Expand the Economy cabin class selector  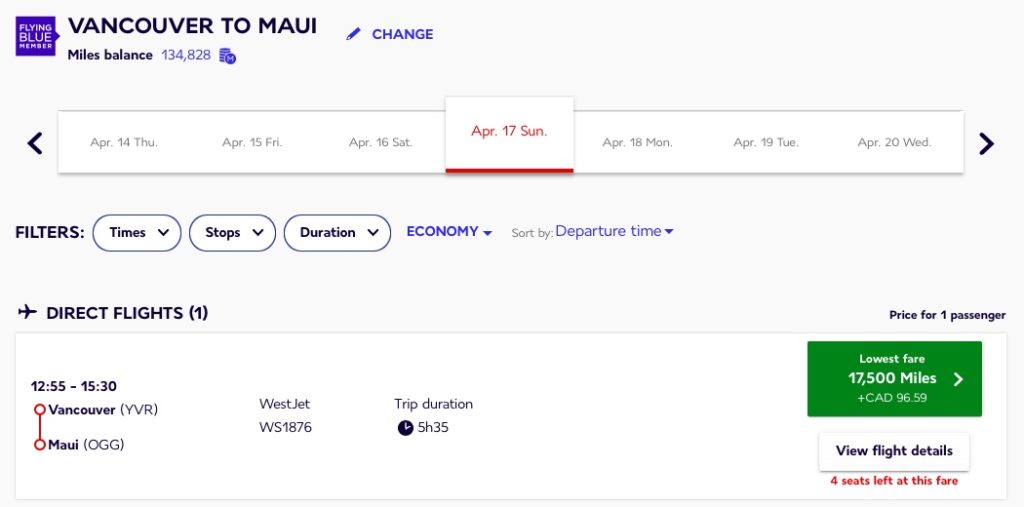point(449,232)
